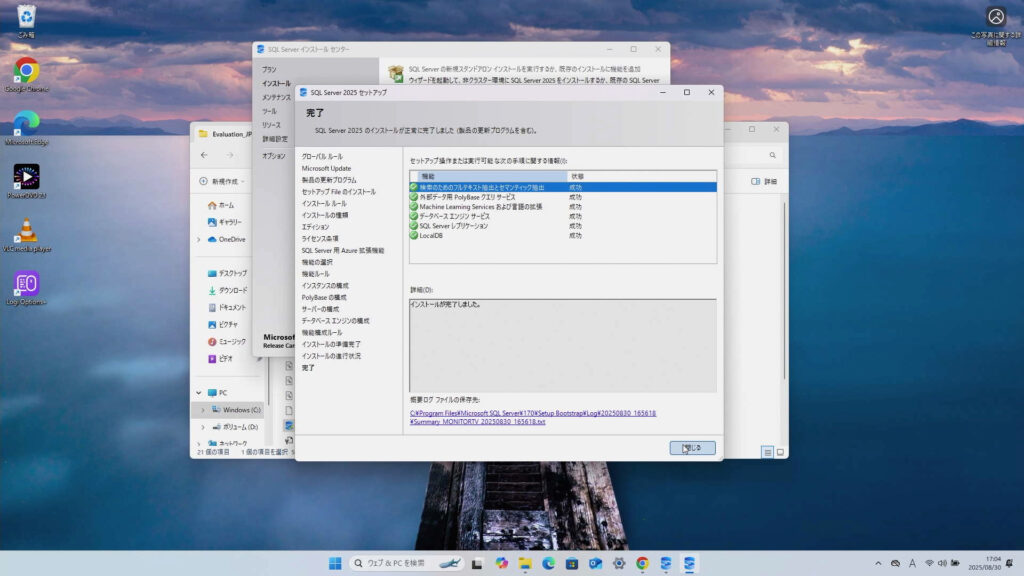Open 詳細設定 in the Install Center sidebar

tap(275, 139)
